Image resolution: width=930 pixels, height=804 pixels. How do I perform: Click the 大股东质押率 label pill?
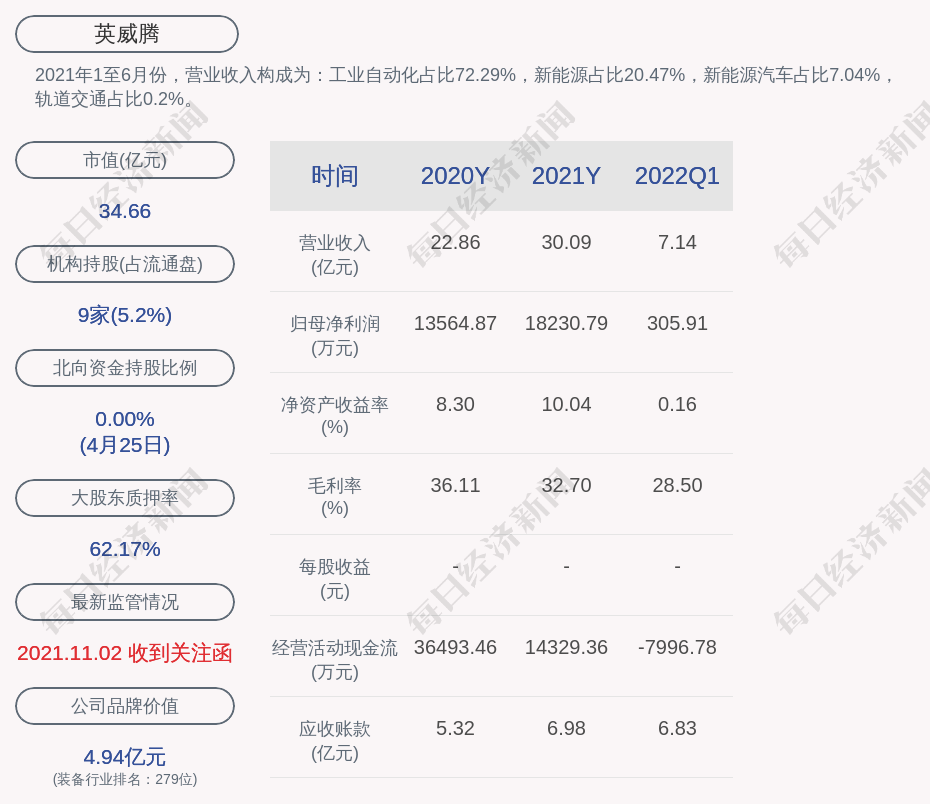point(125,497)
